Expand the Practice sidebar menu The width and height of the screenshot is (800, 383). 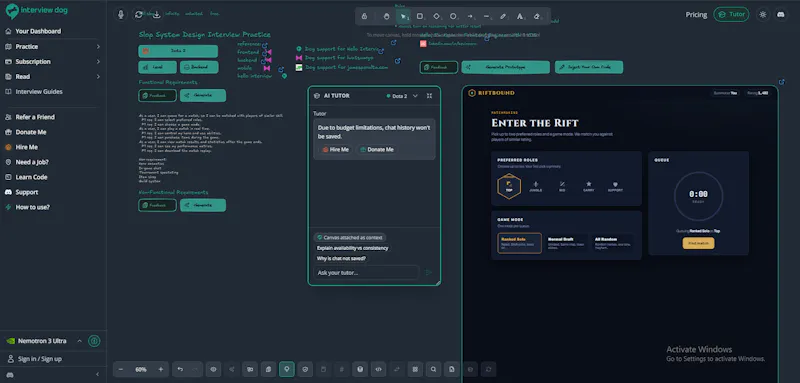pos(53,46)
